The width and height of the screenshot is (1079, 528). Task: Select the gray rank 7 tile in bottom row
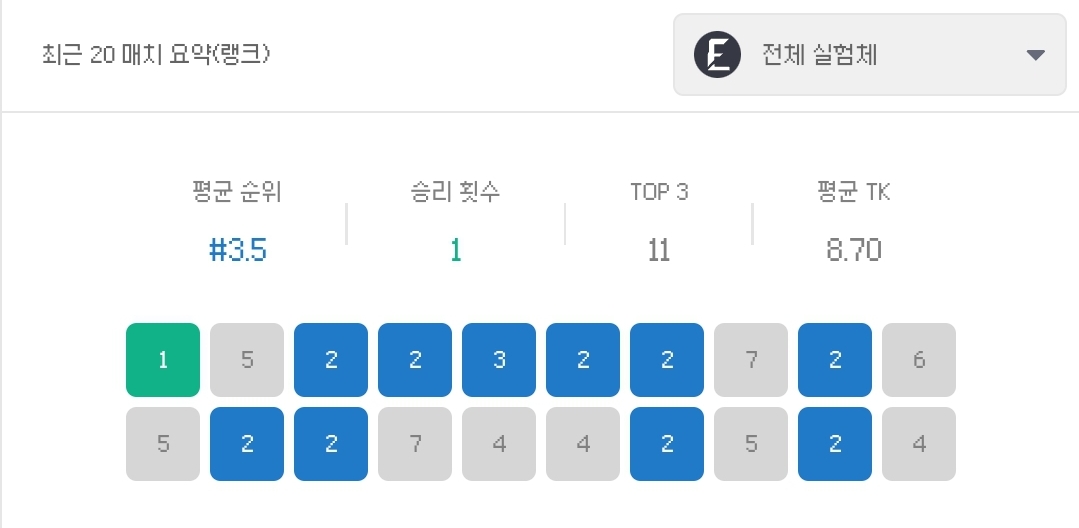(x=415, y=444)
